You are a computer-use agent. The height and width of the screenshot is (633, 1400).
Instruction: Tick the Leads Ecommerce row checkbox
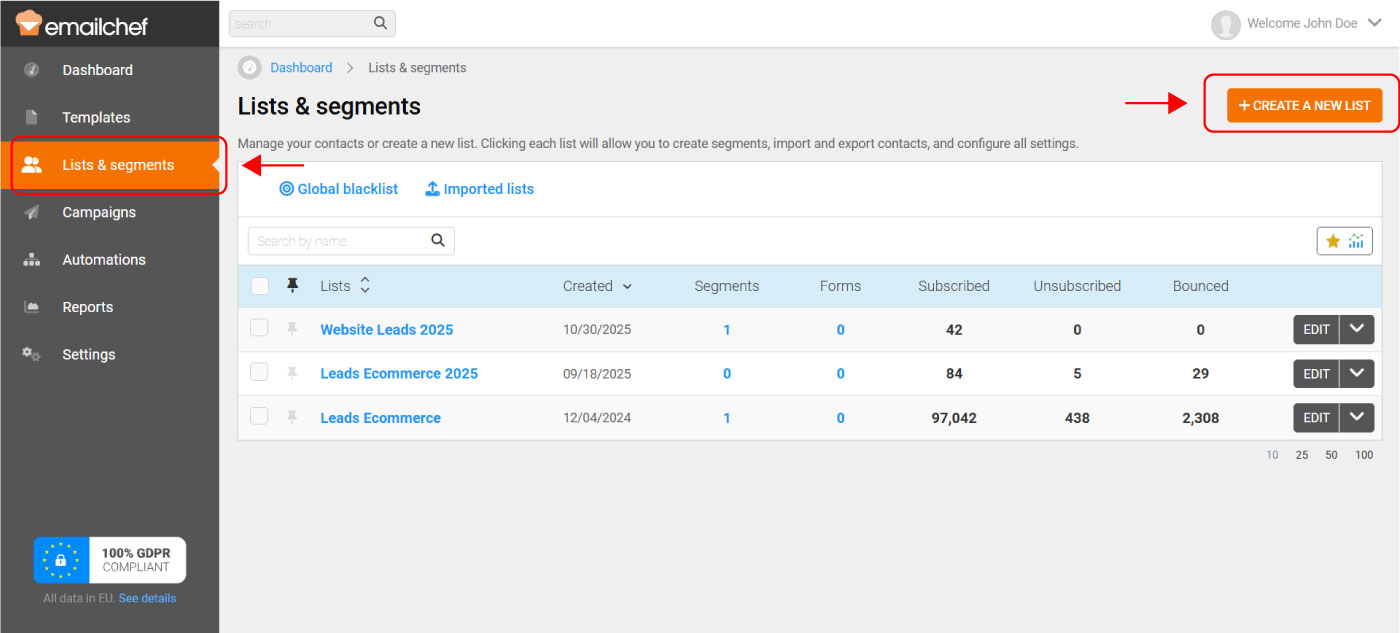click(x=259, y=417)
